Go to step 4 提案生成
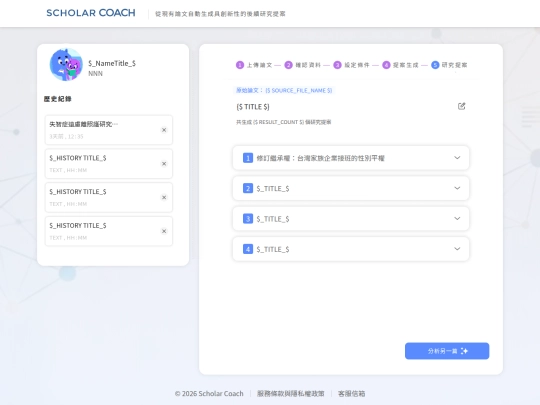Viewport: 540px width, 405px height. click(401, 65)
